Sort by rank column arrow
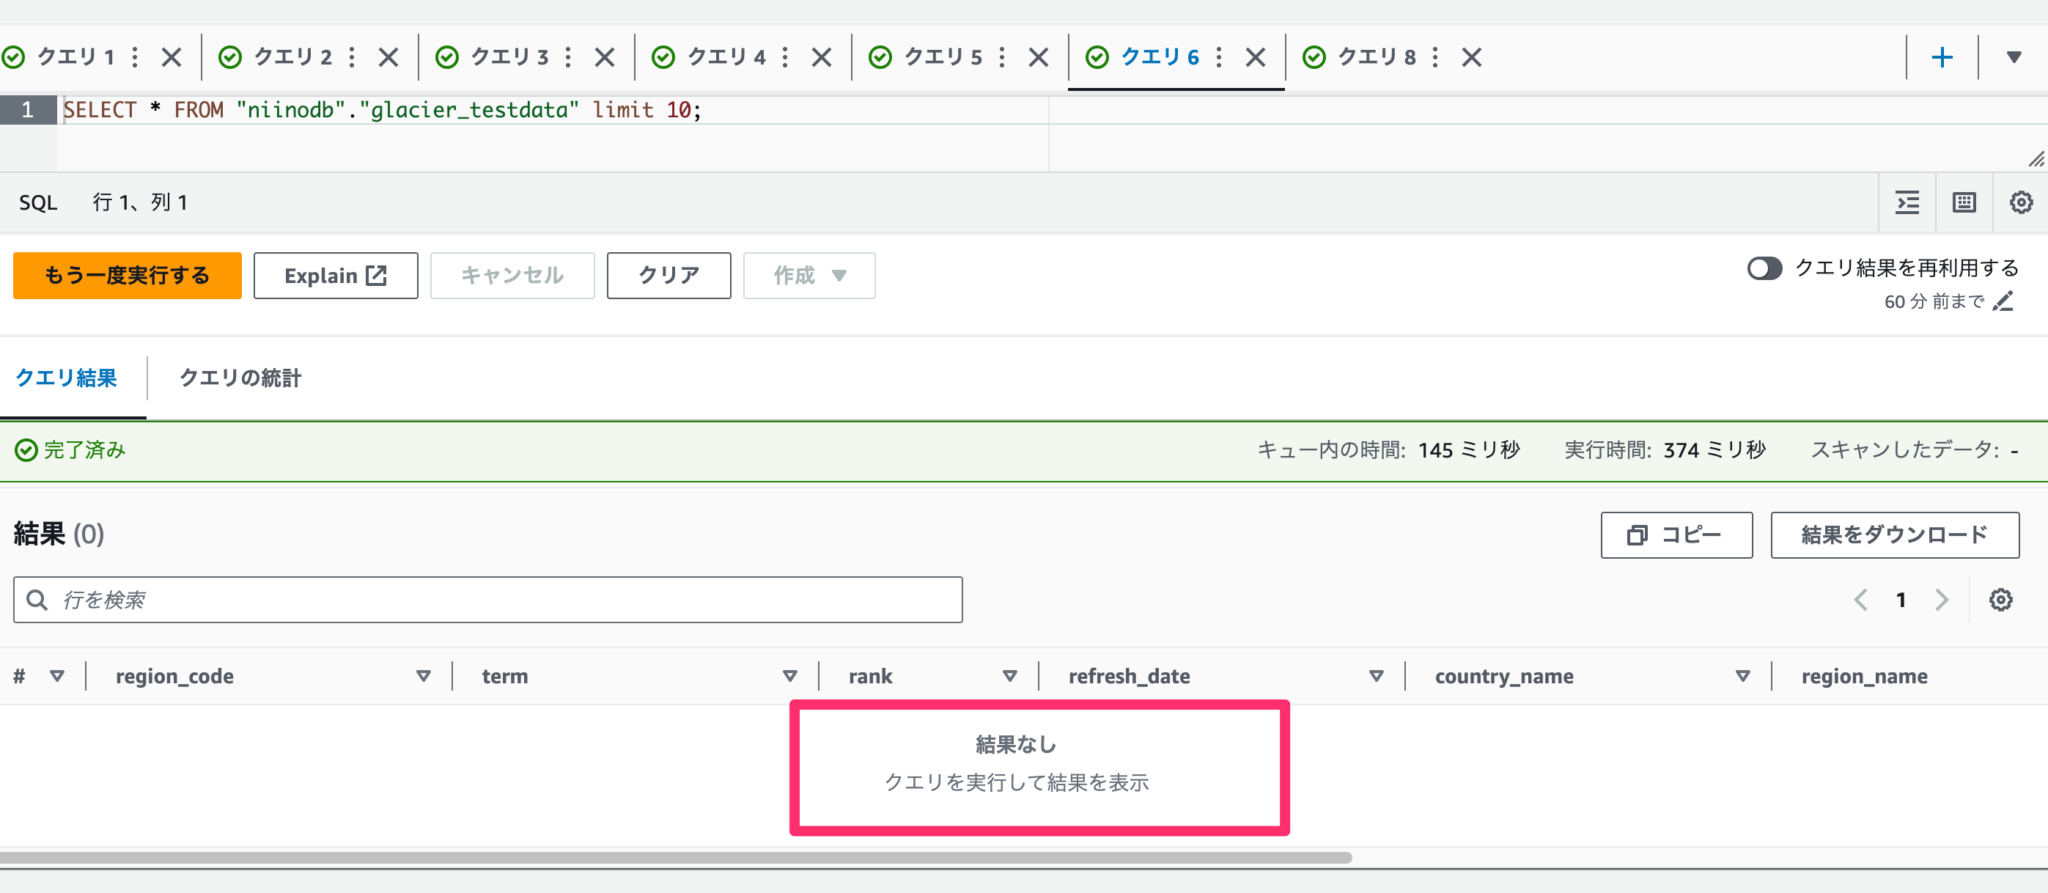This screenshot has width=2048, height=893. 1010,676
